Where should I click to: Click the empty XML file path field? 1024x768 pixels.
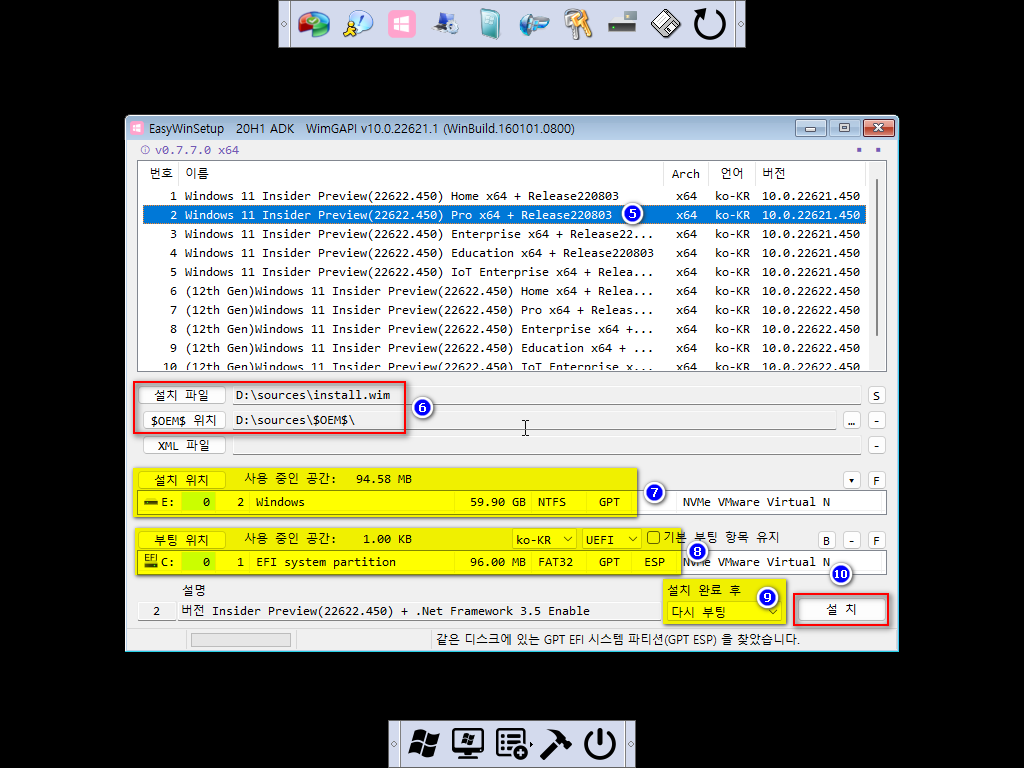547,445
